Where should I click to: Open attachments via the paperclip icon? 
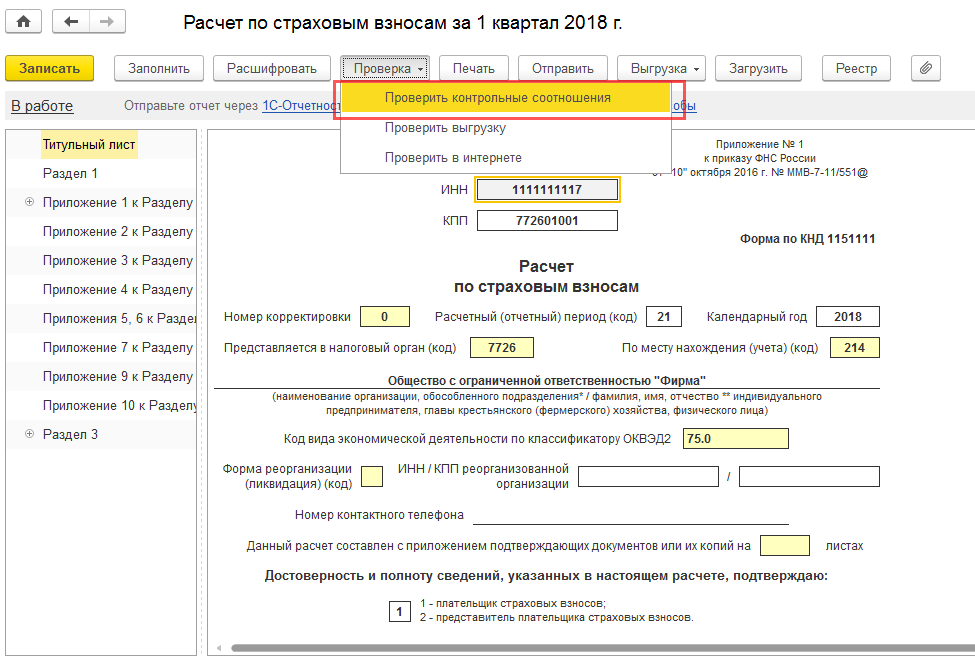click(x=925, y=68)
